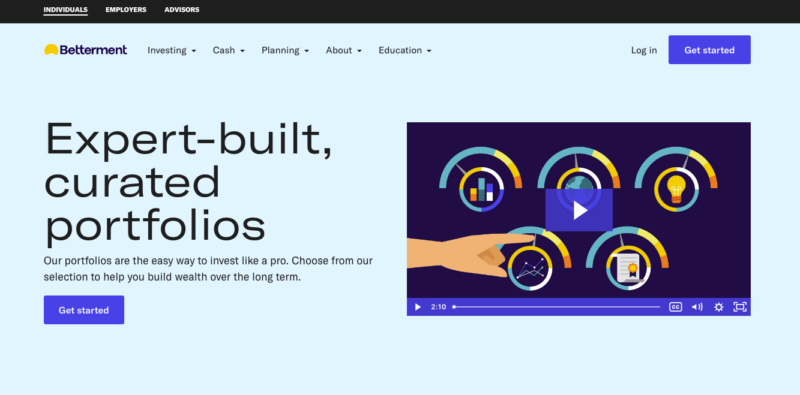The image size is (800, 395).
Task: Toggle closed captions with the CC icon
Action: click(675, 307)
